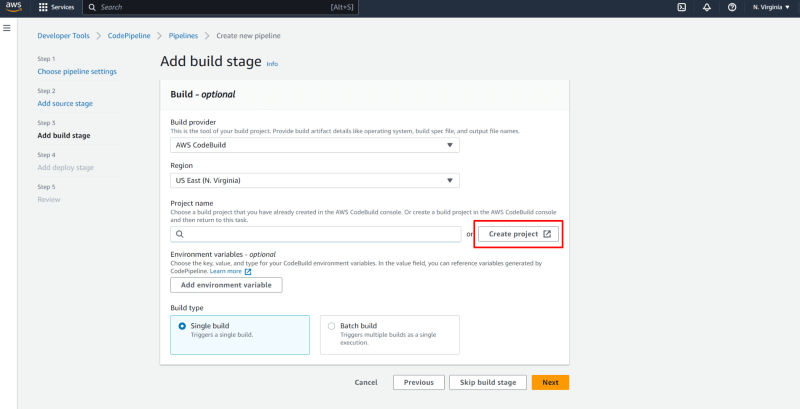Open Add source stage step

pyautogui.click(x=65, y=104)
